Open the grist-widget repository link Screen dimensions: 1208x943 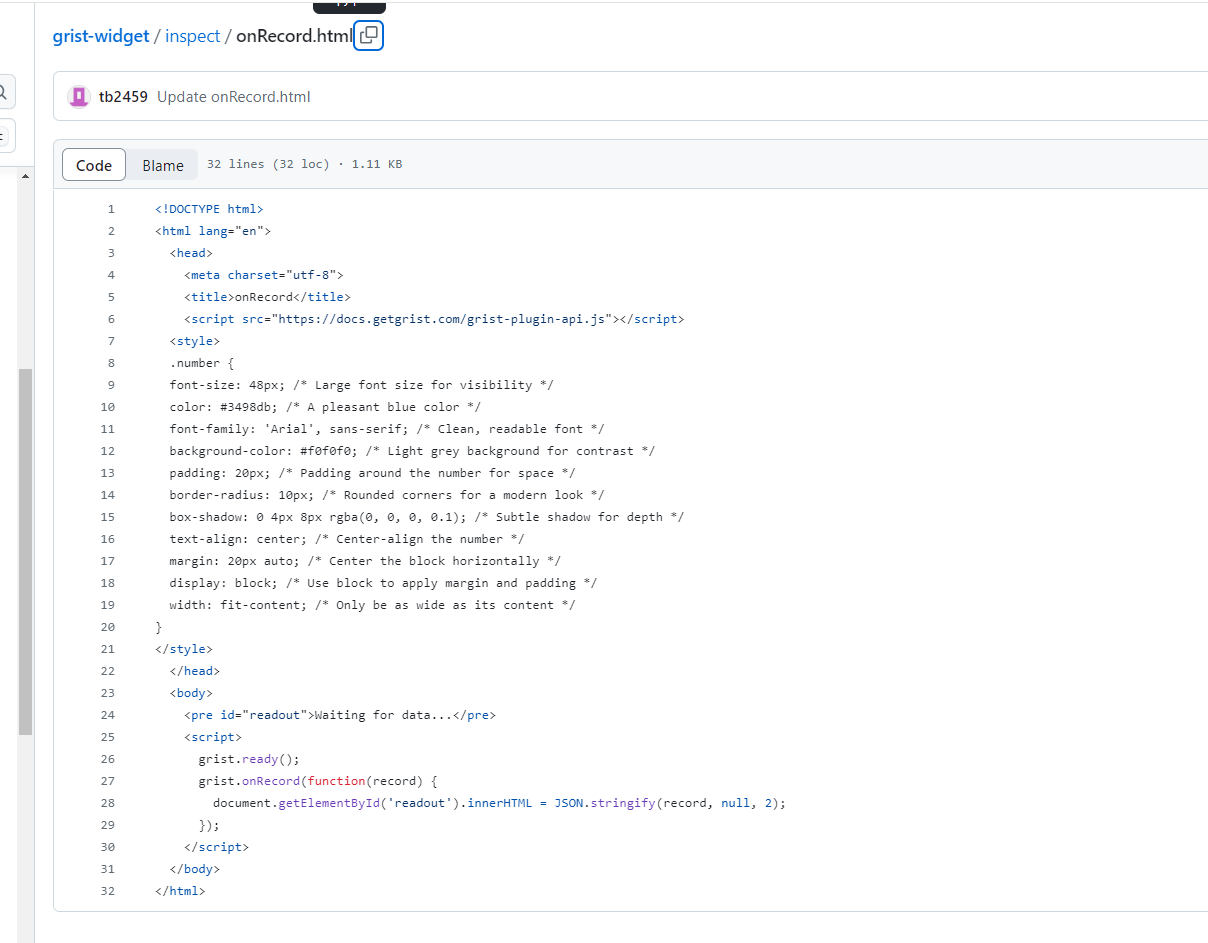point(101,36)
